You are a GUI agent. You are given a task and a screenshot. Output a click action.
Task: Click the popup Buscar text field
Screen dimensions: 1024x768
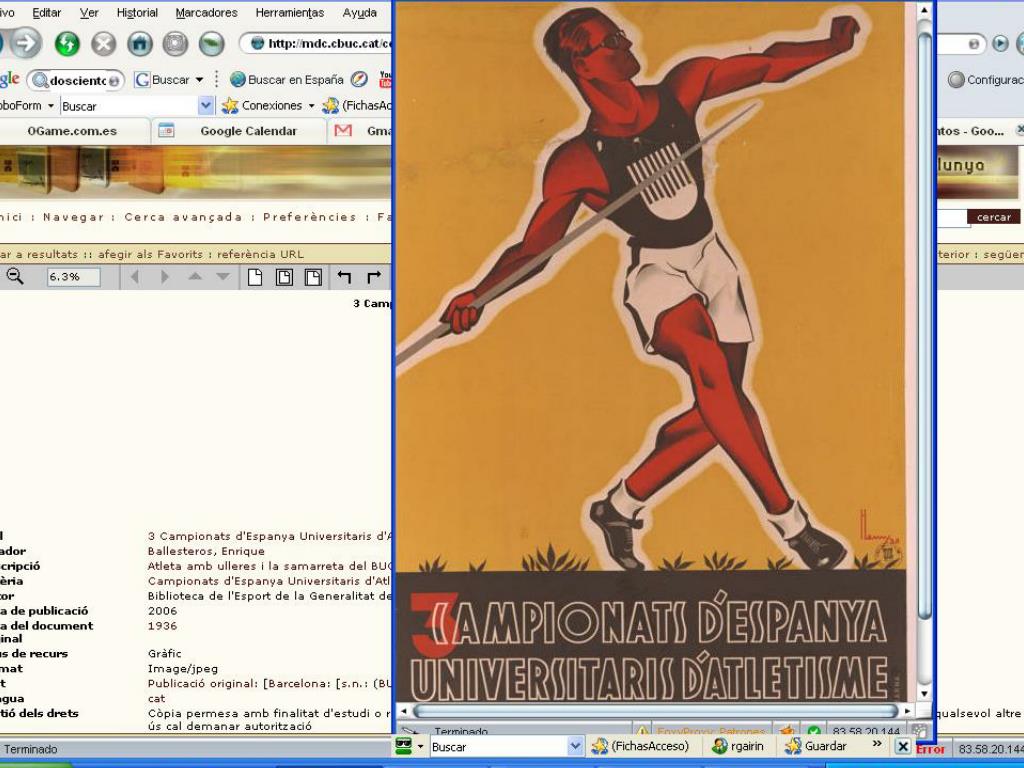500,746
